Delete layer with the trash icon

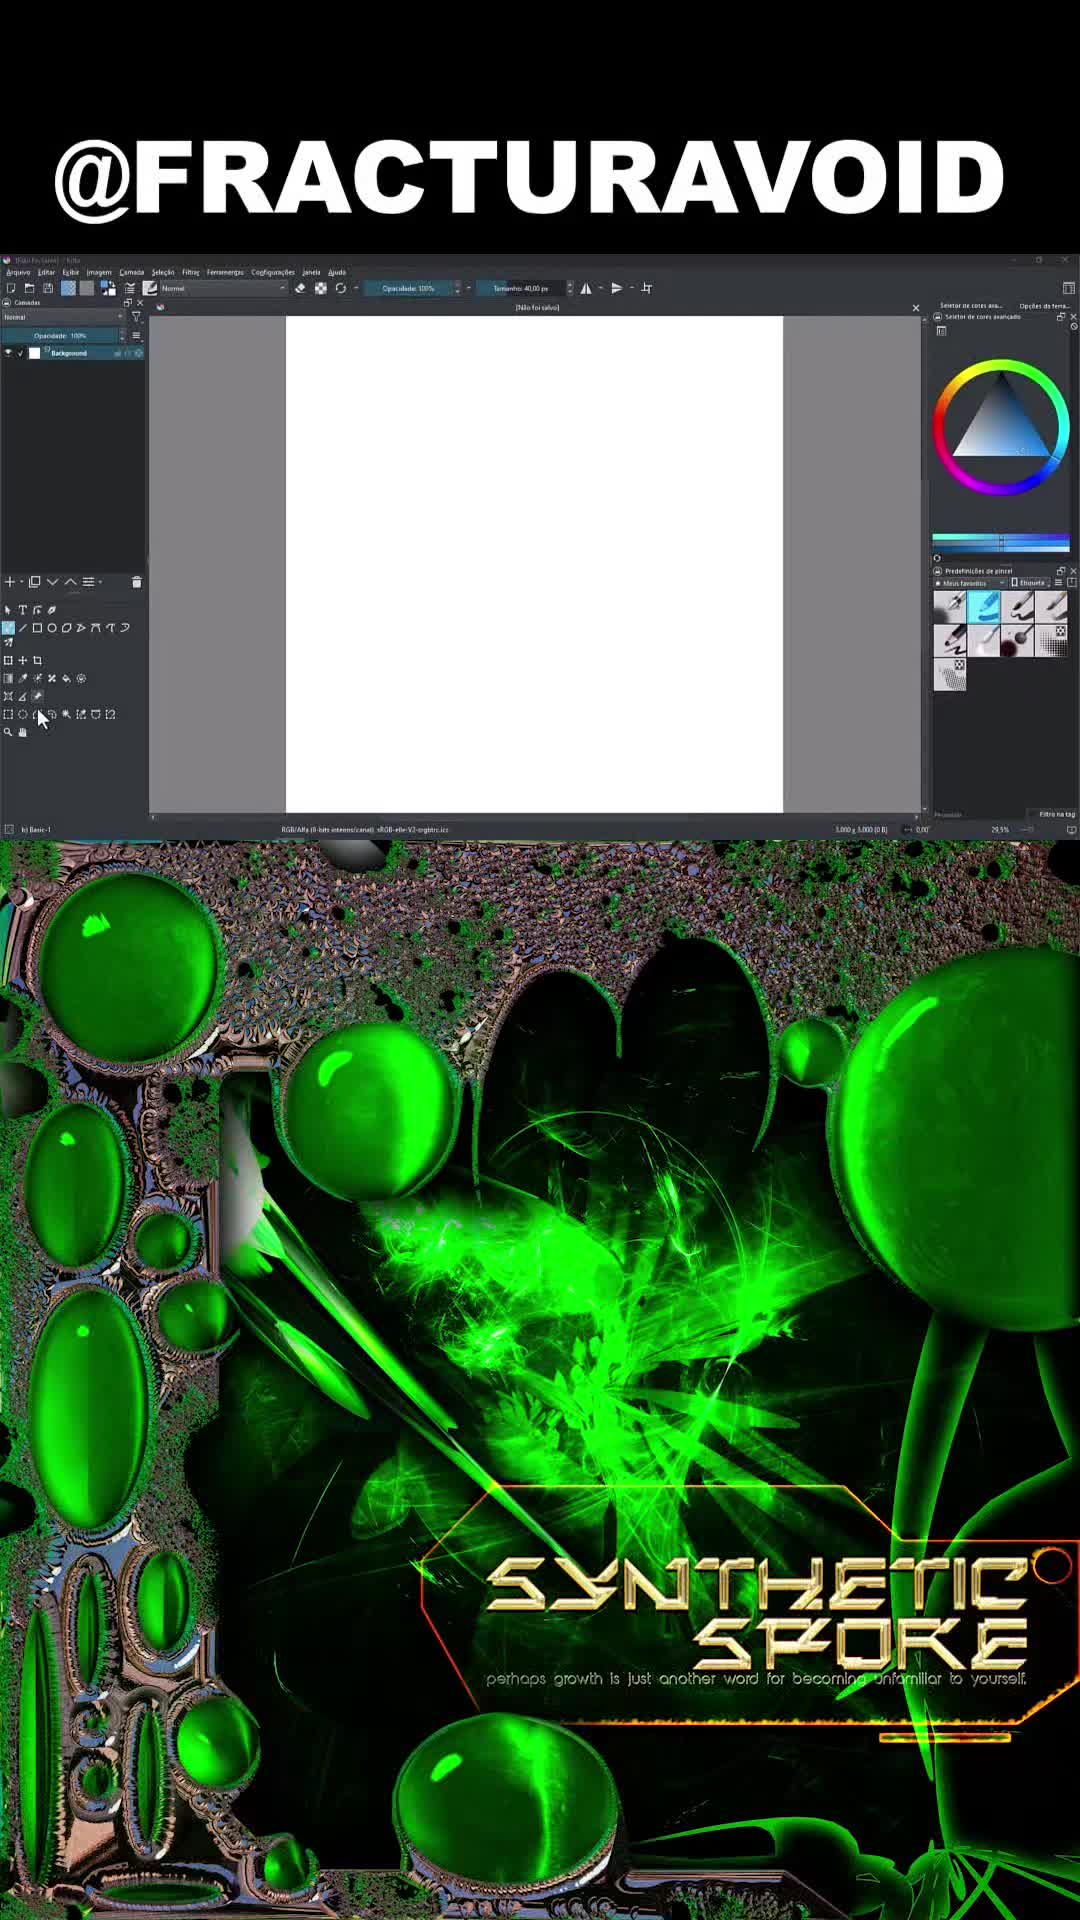(x=136, y=582)
